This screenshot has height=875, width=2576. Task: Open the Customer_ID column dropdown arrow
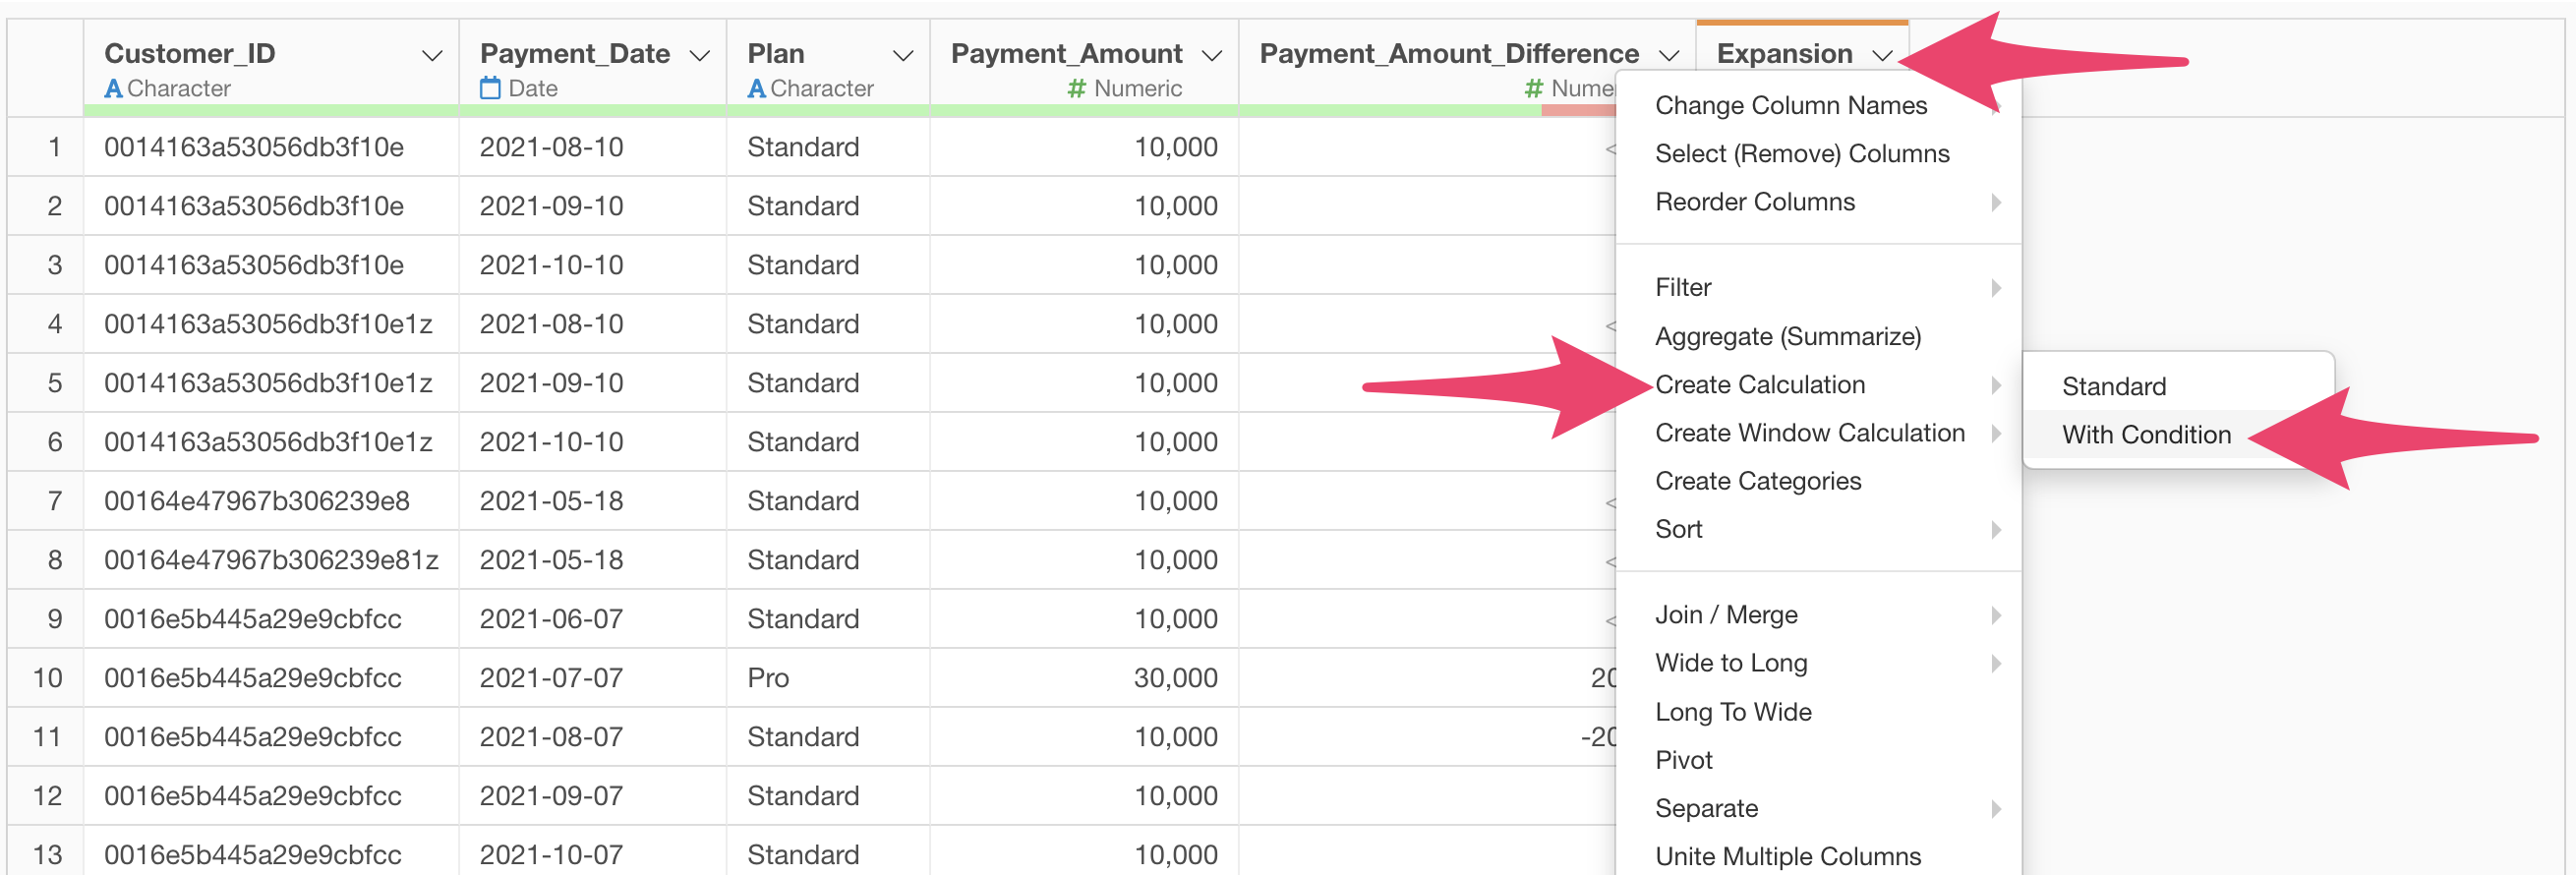coord(432,56)
